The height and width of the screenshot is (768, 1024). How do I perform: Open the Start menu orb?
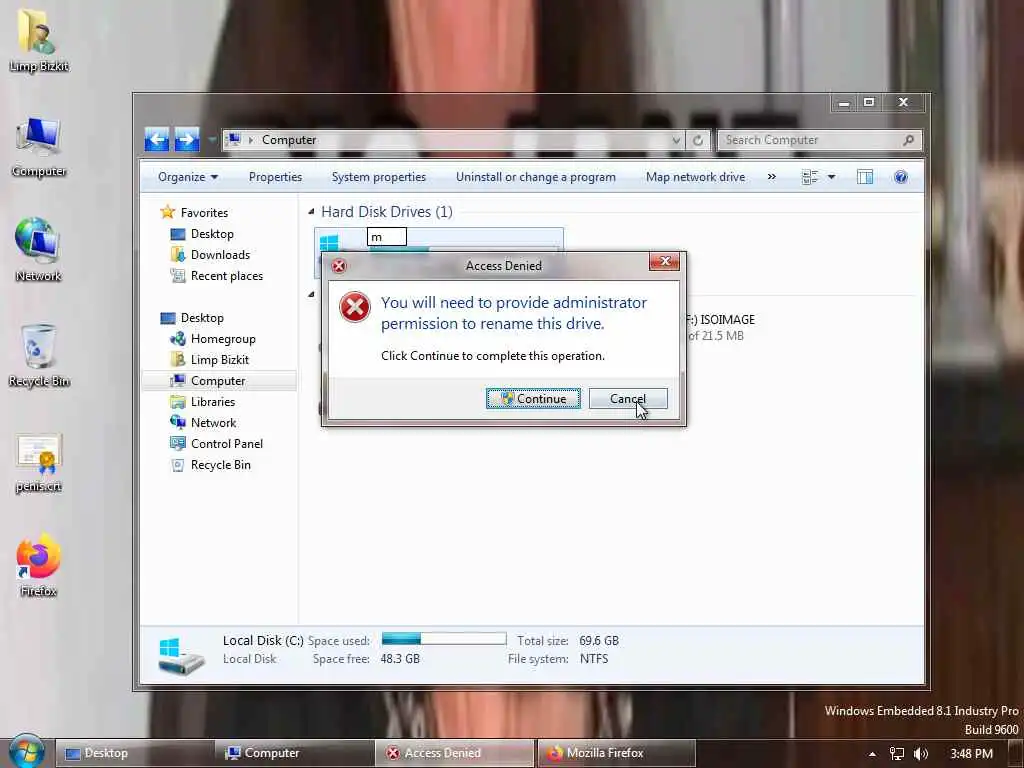coord(26,752)
